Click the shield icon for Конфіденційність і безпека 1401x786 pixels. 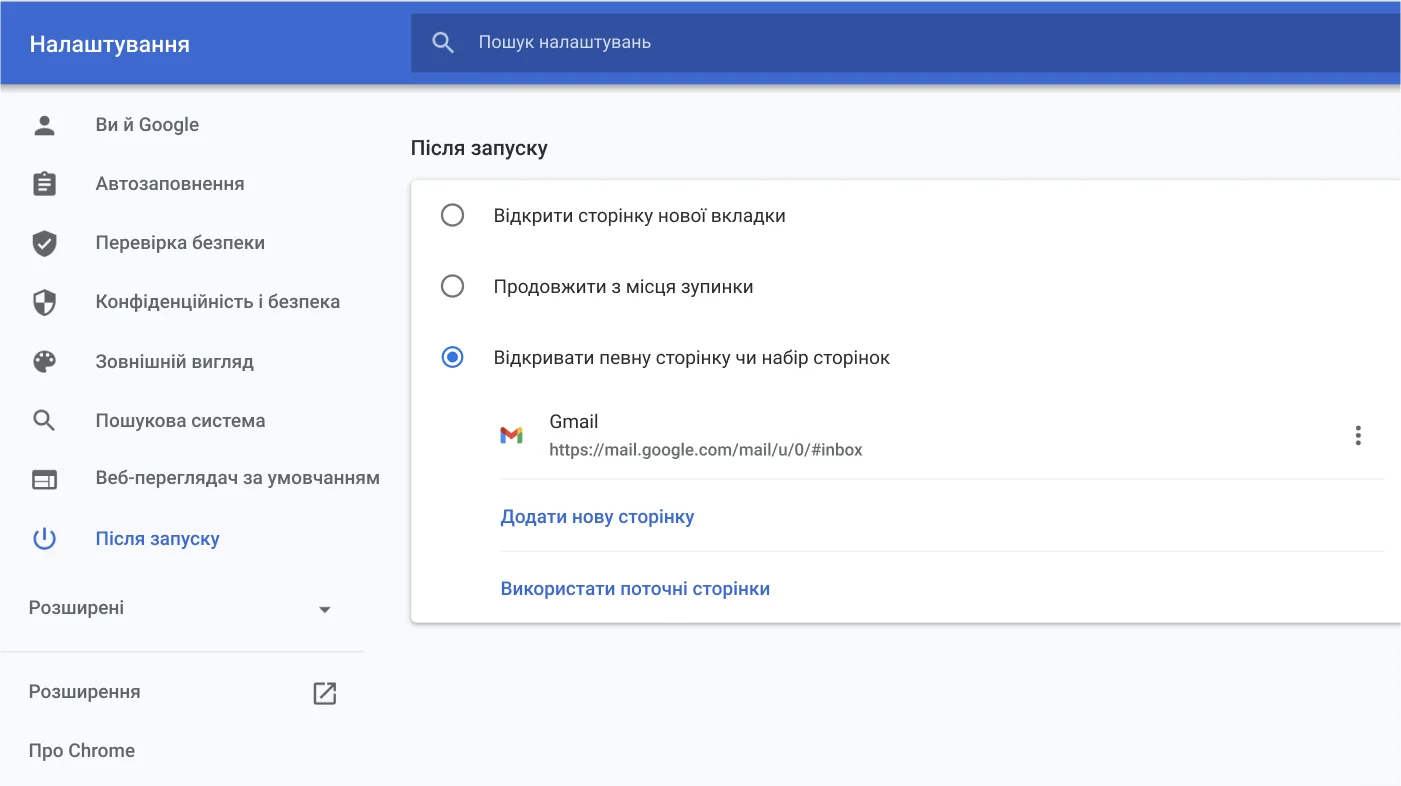44,302
